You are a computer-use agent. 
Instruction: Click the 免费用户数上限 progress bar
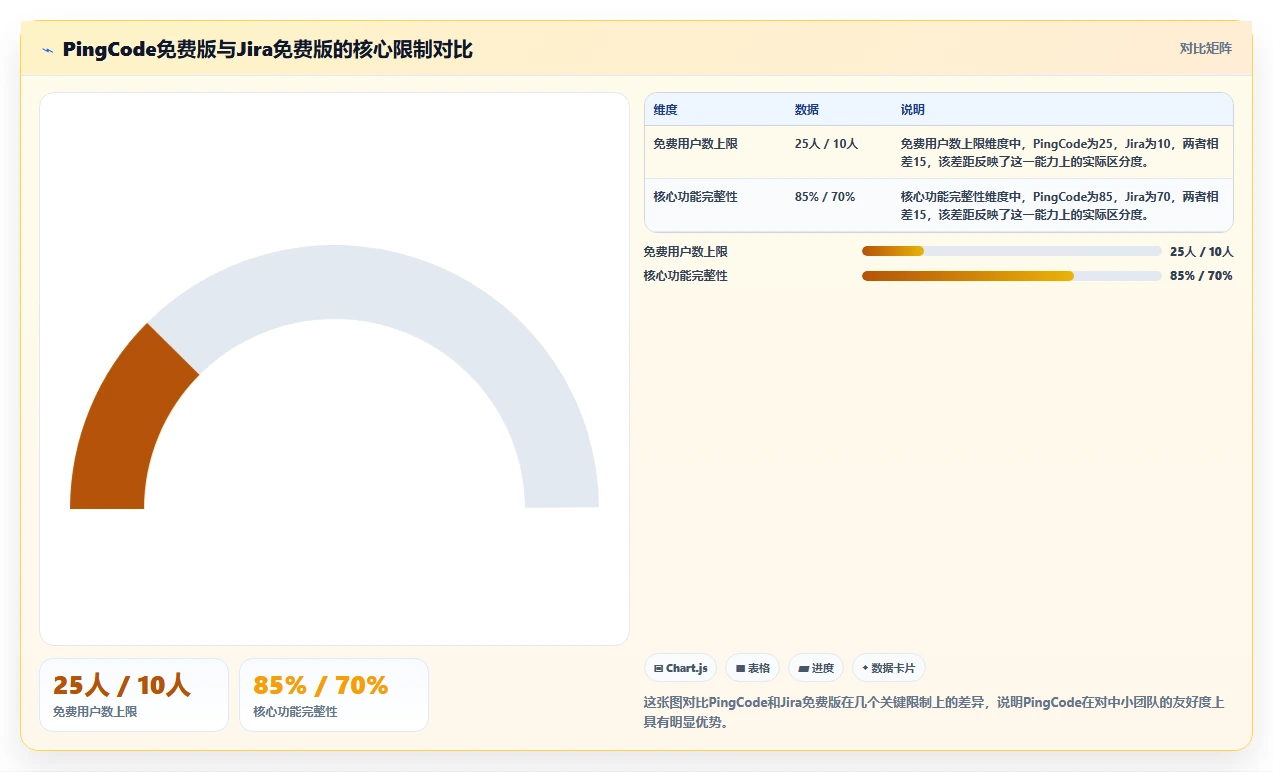[x=1012, y=252]
